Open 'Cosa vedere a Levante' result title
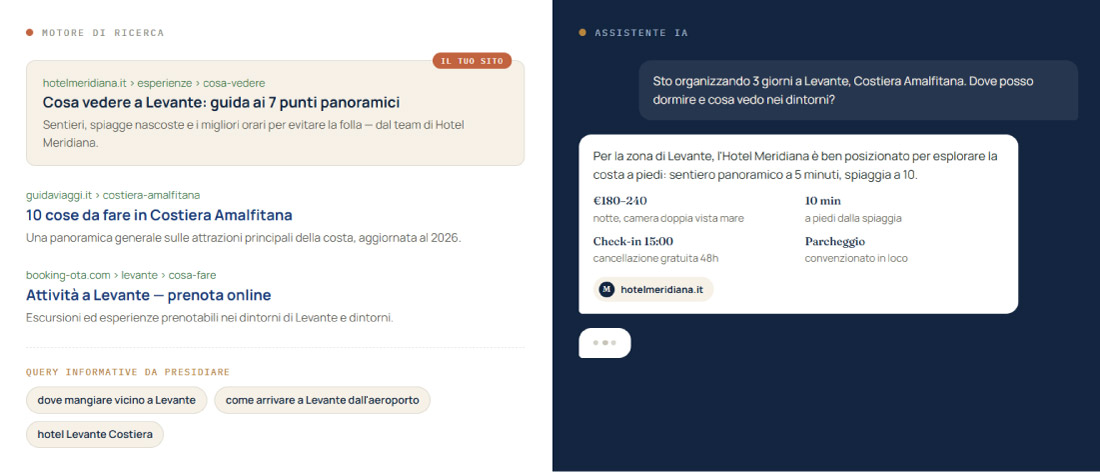 pos(221,102)
